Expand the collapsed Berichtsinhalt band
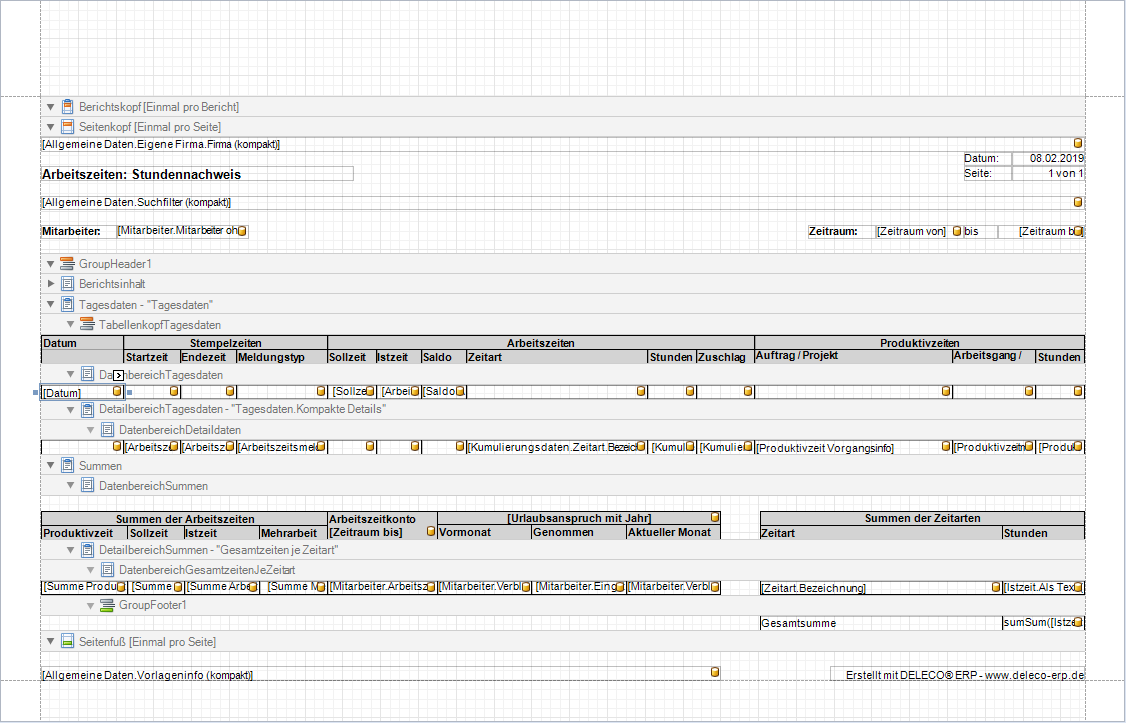This screenshot has height=723, width=1126. click(x=51, y=284)
